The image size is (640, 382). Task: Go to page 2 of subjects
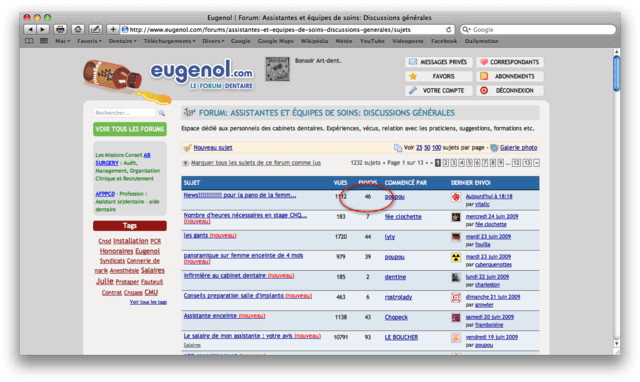445,163
